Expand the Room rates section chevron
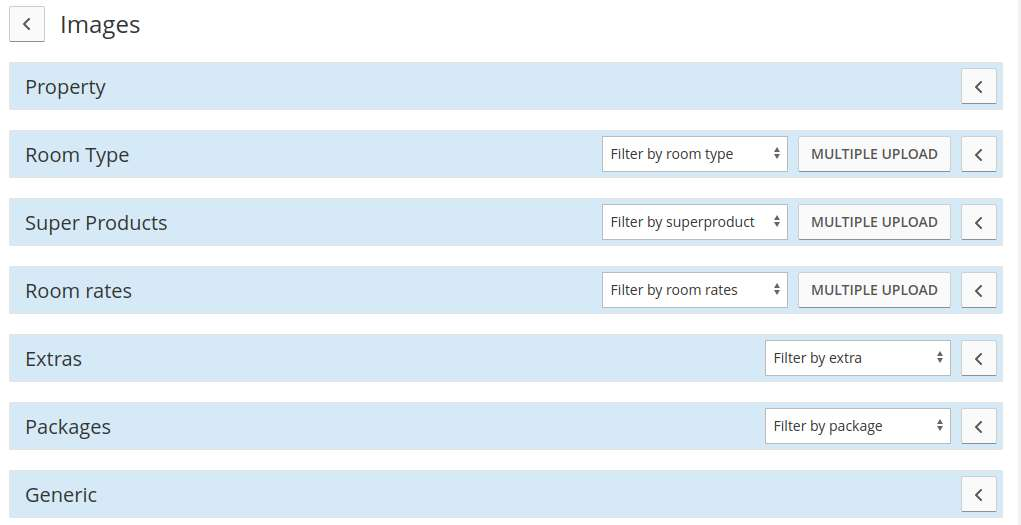Image resolution: width=1021 pixels, height=525 pixels. (x=978, y=291)
